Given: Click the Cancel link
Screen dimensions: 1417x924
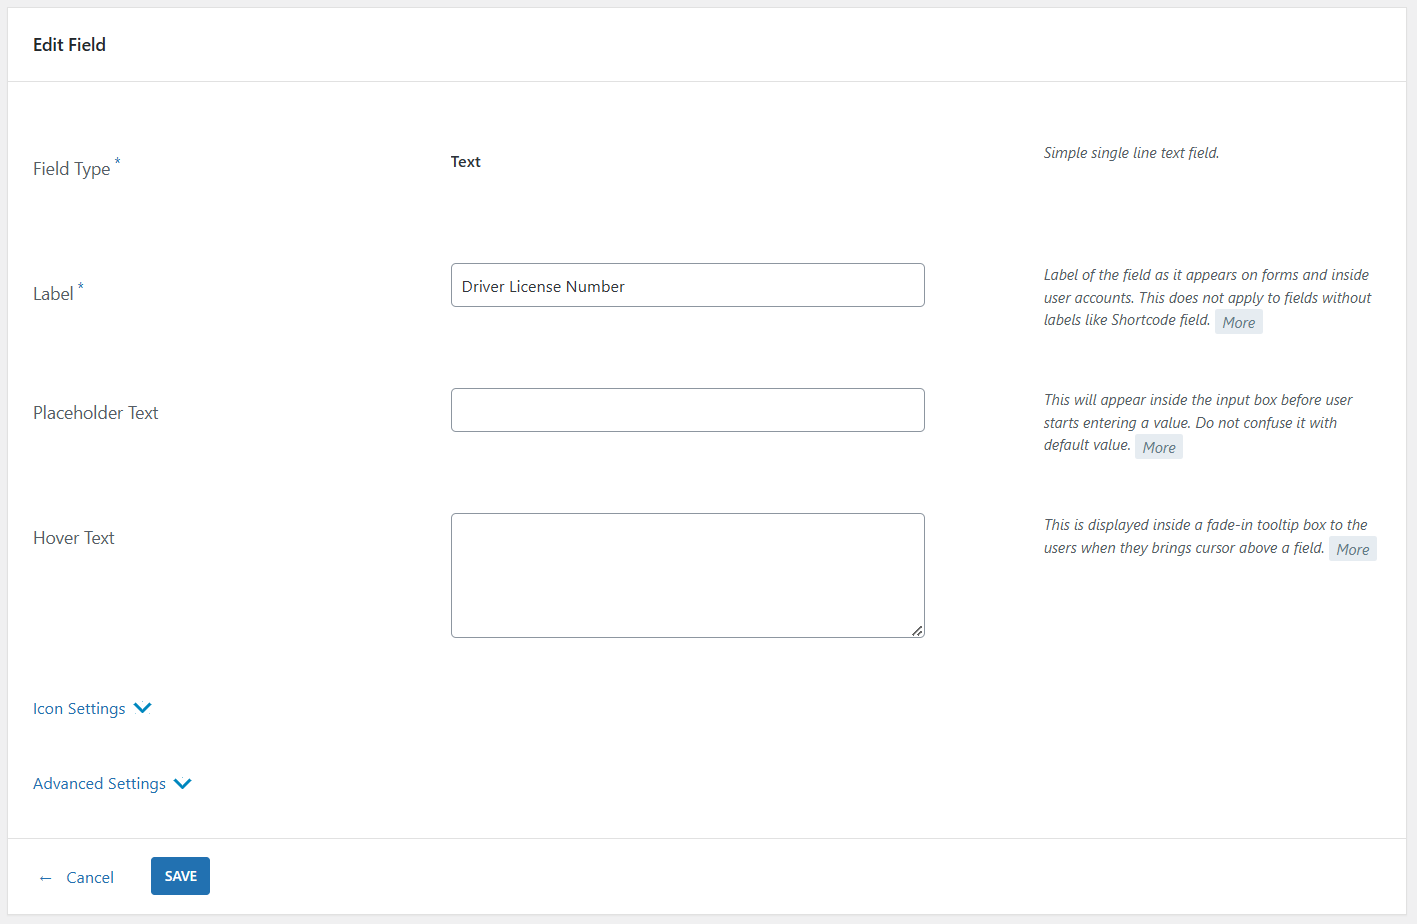Looking at the screenshot, I should tap(90, 877).
